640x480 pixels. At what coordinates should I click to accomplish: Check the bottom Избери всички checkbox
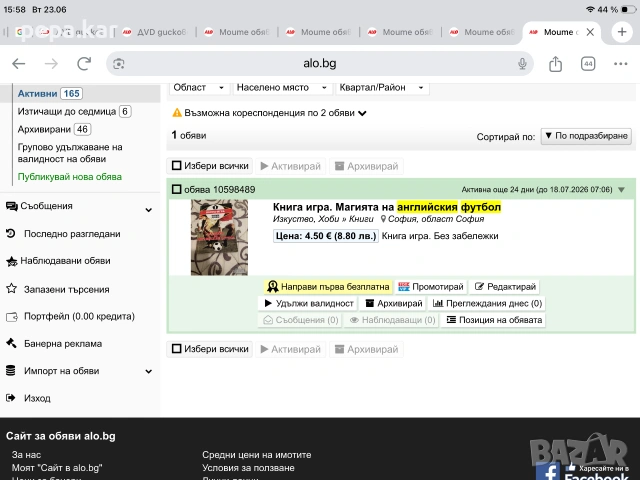[176, 349]
